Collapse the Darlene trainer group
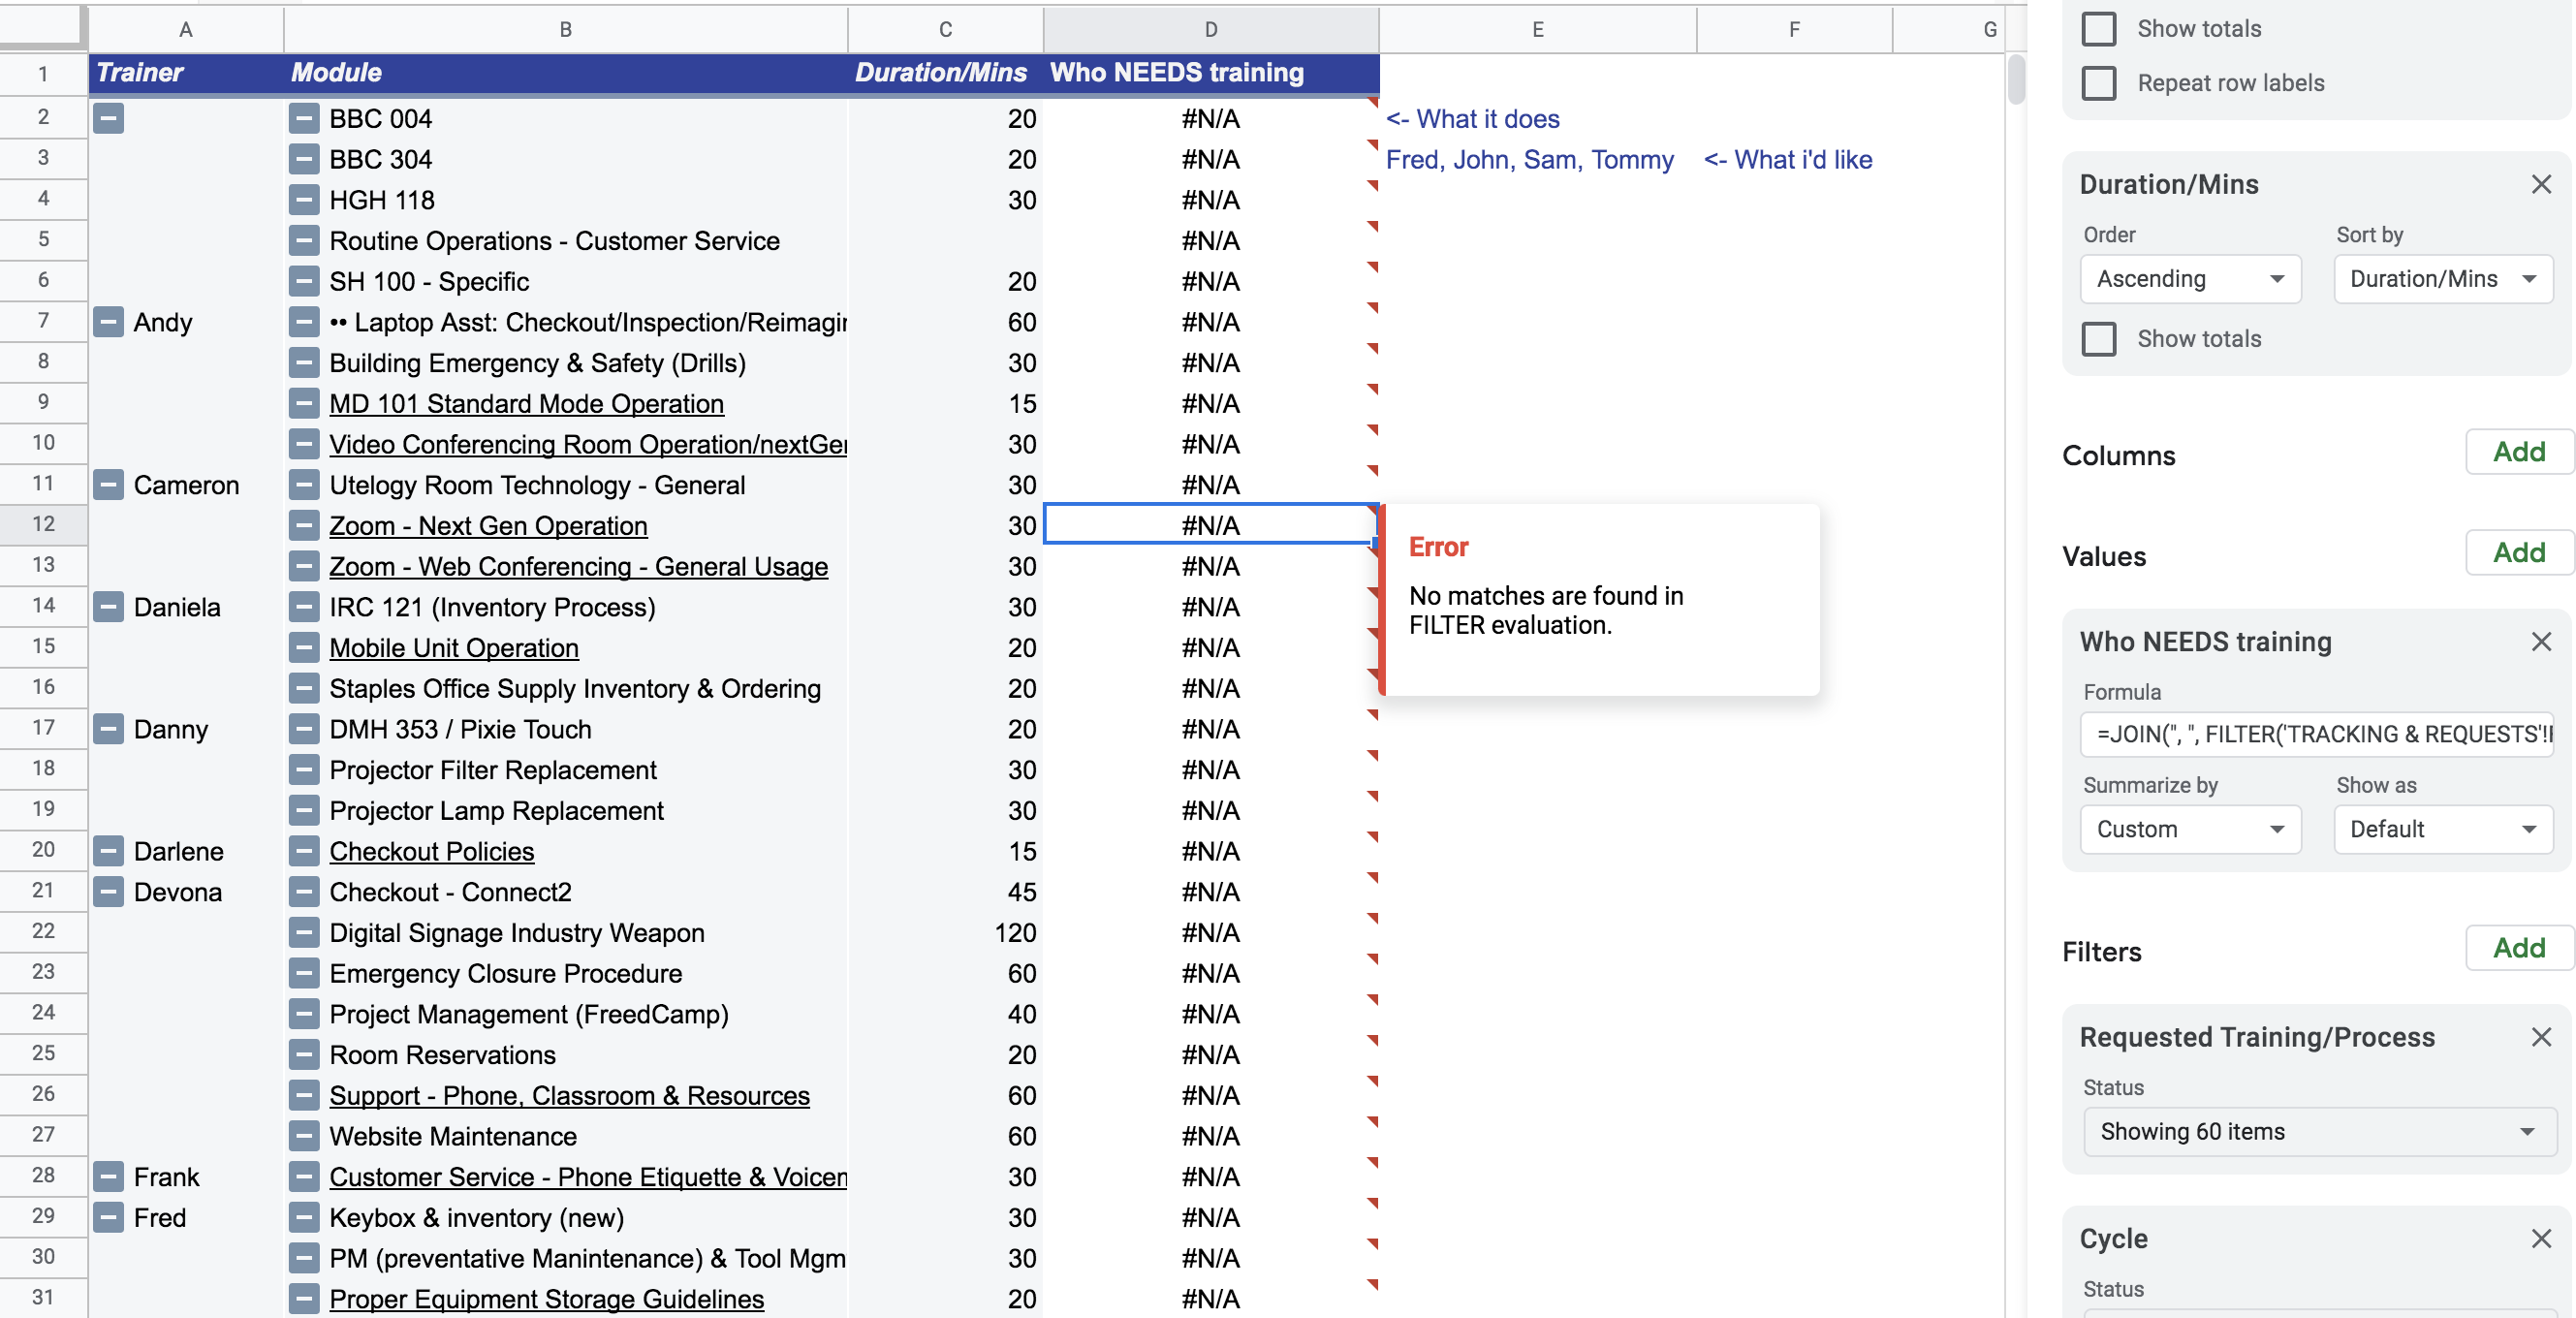The height and width of the screenshot is (1318, 2576). point(108,851)
